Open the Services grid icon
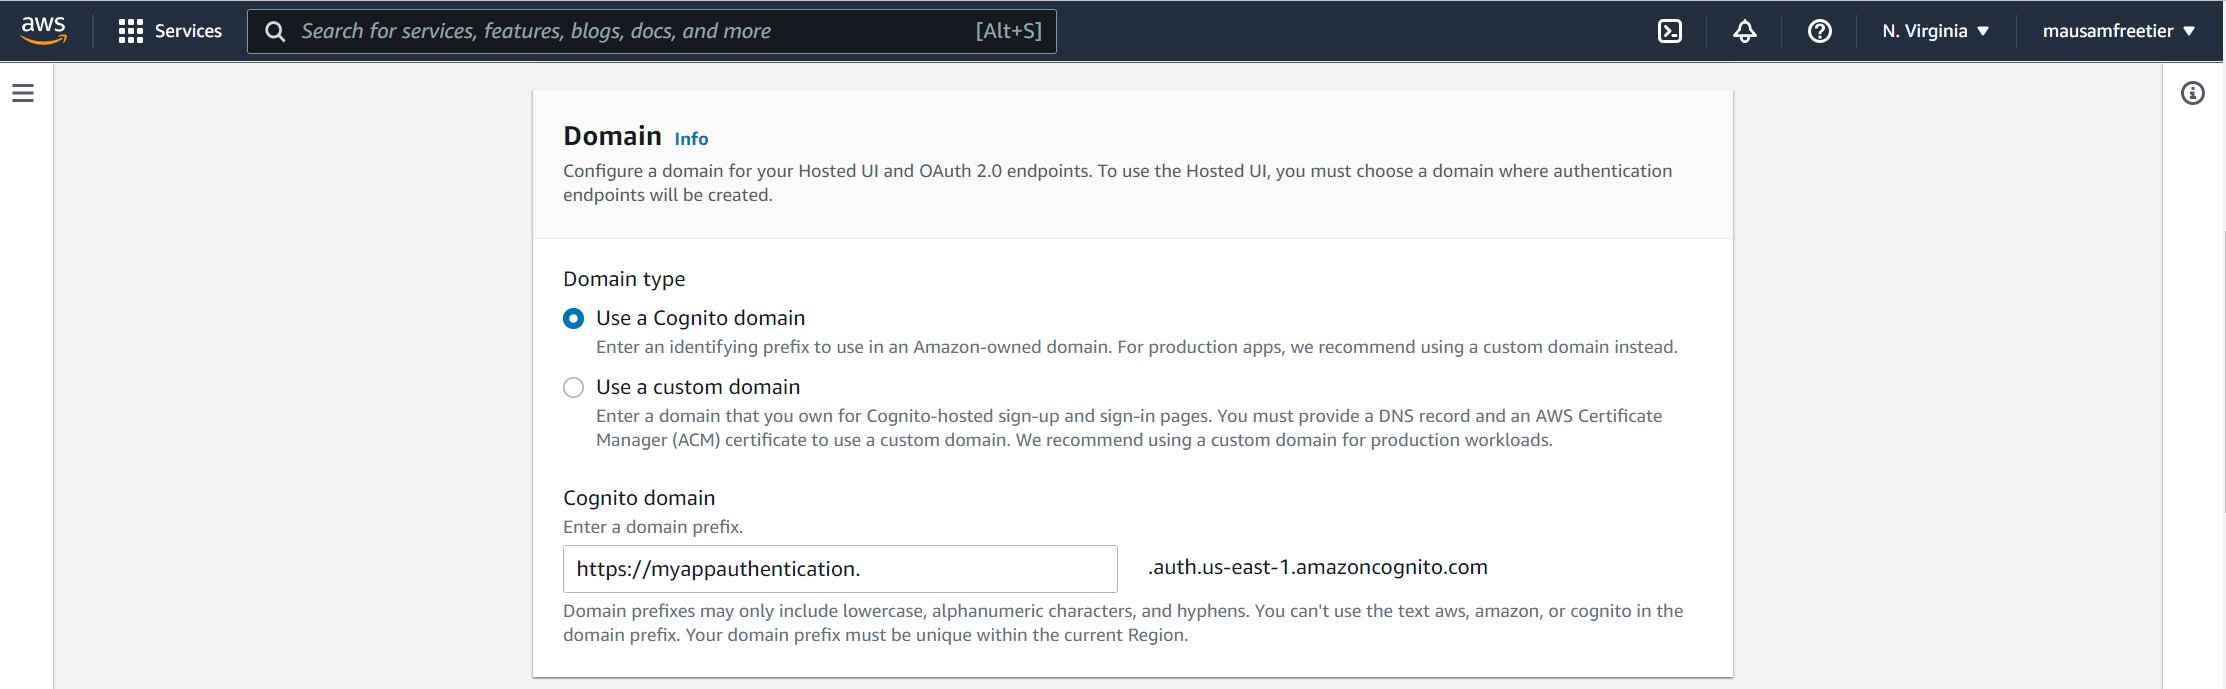 click(130, 31)
